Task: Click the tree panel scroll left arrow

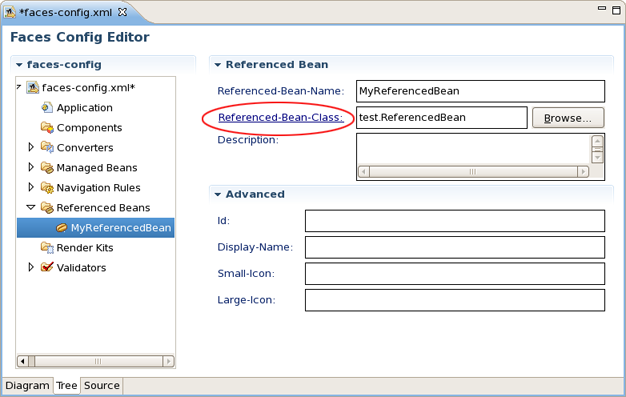Action: point(23,361)
